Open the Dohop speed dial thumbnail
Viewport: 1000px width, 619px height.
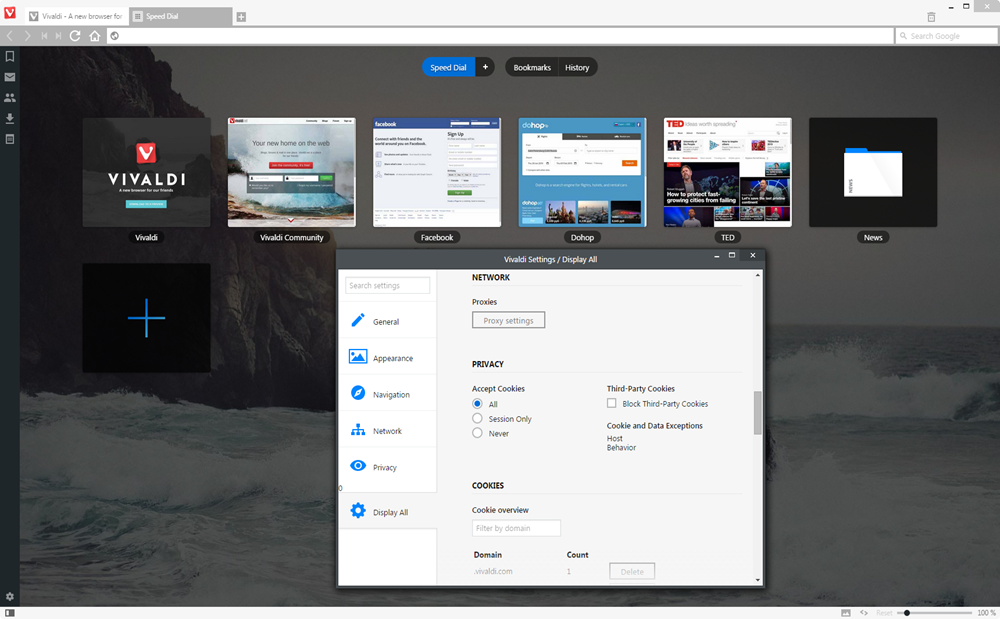582,172
